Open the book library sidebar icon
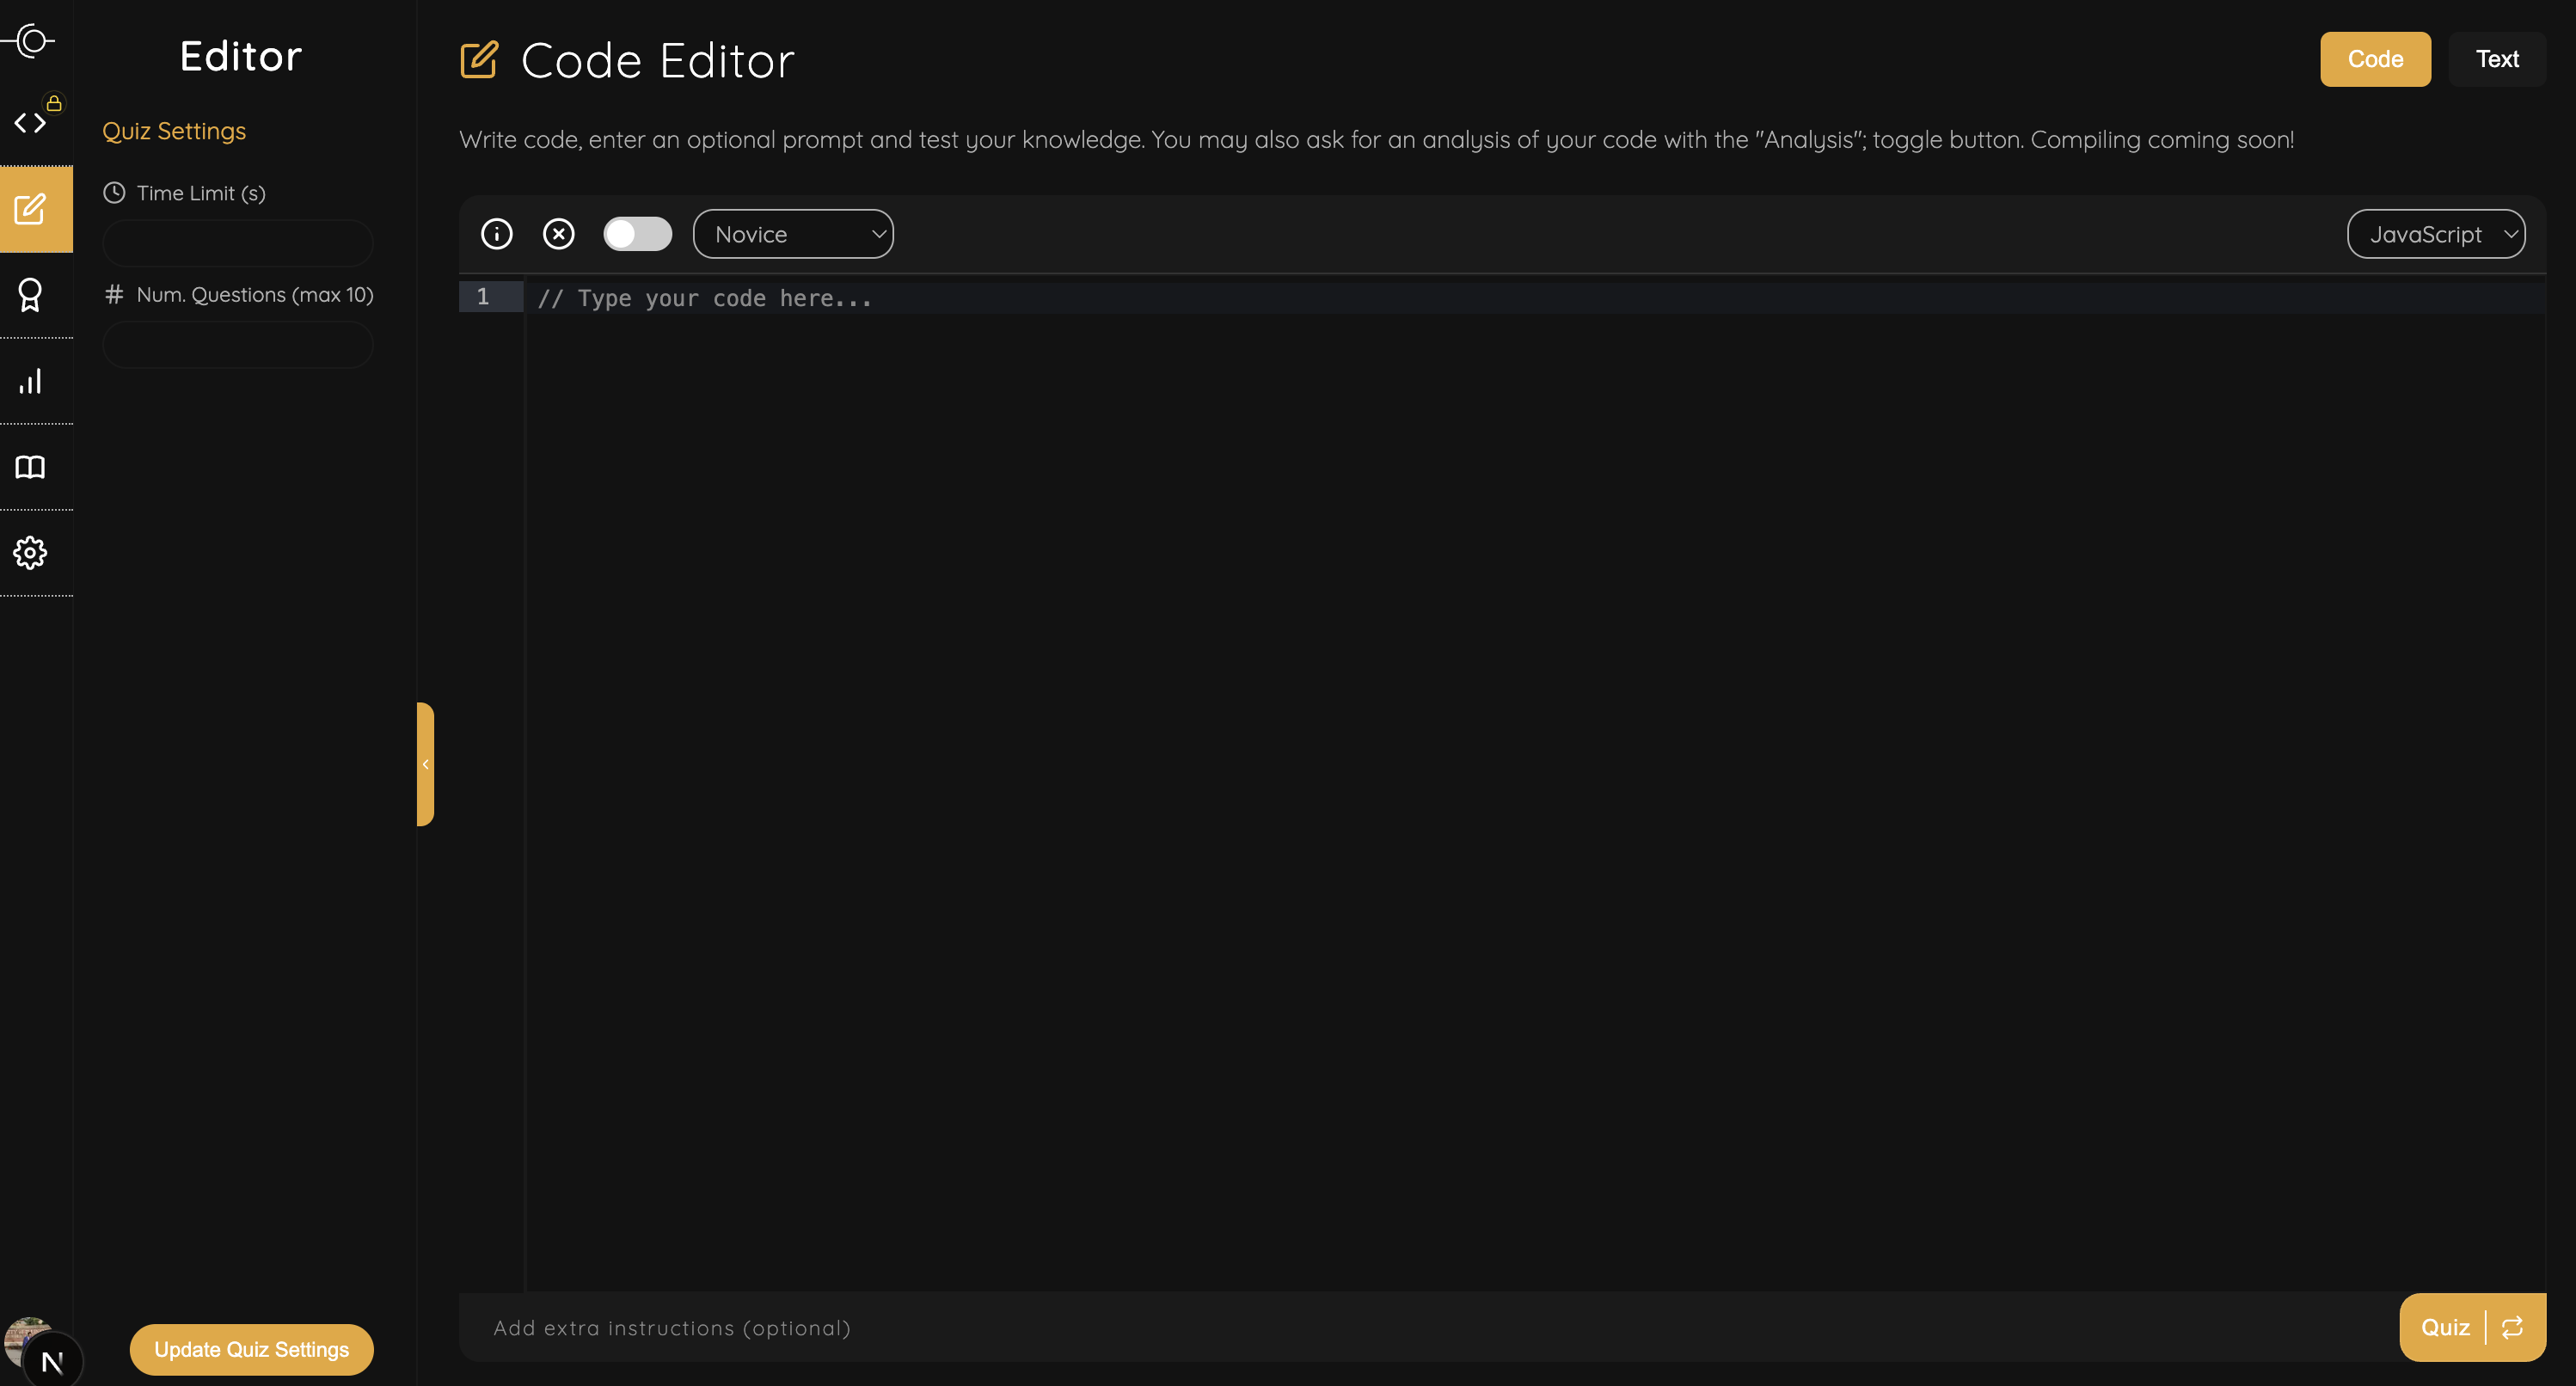This screenshot has height=1386, width=2576. [x=31, y=467]
